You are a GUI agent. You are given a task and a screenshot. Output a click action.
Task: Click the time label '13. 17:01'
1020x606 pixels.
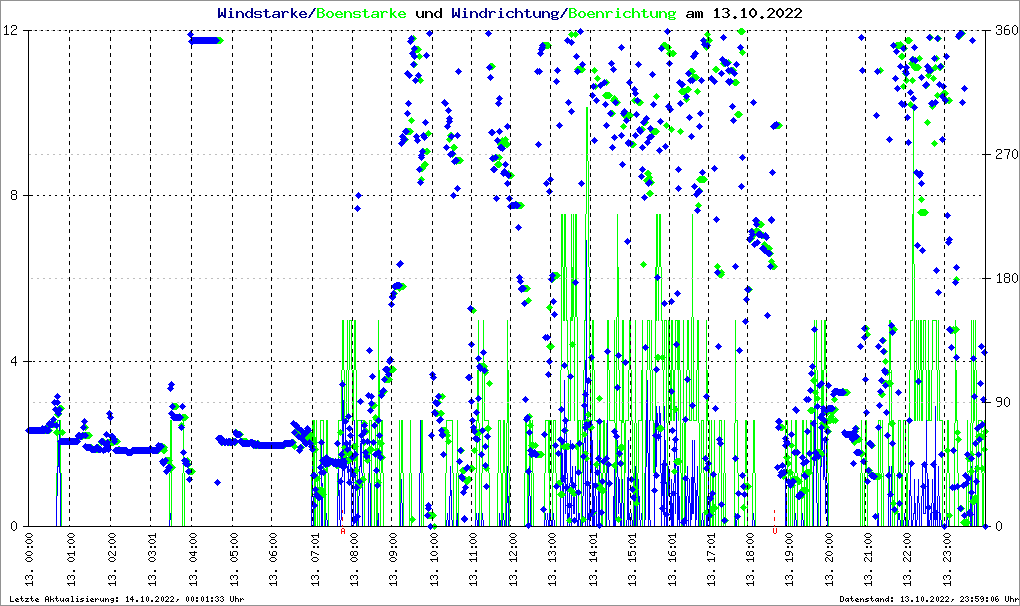(x=711, y=559)
